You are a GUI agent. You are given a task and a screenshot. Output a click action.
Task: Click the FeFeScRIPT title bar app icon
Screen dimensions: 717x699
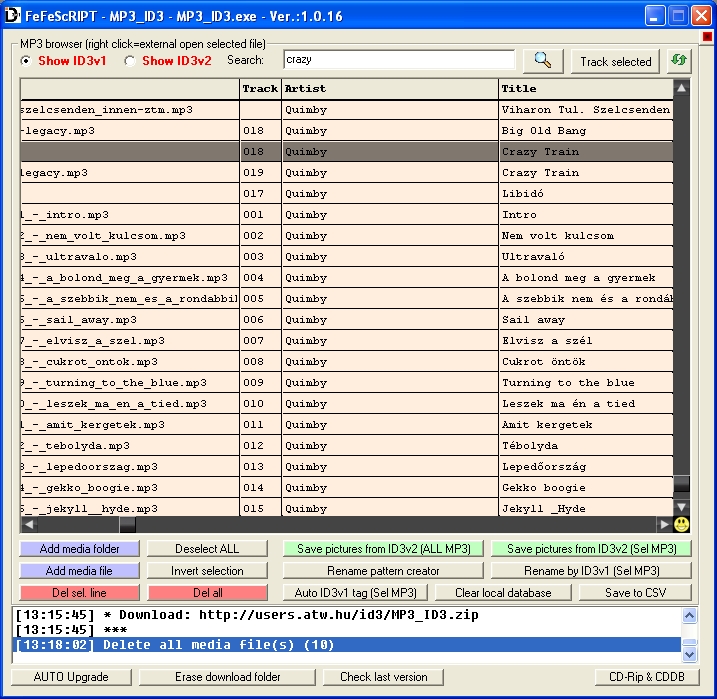pyautogui.click(x=12, y=16)
